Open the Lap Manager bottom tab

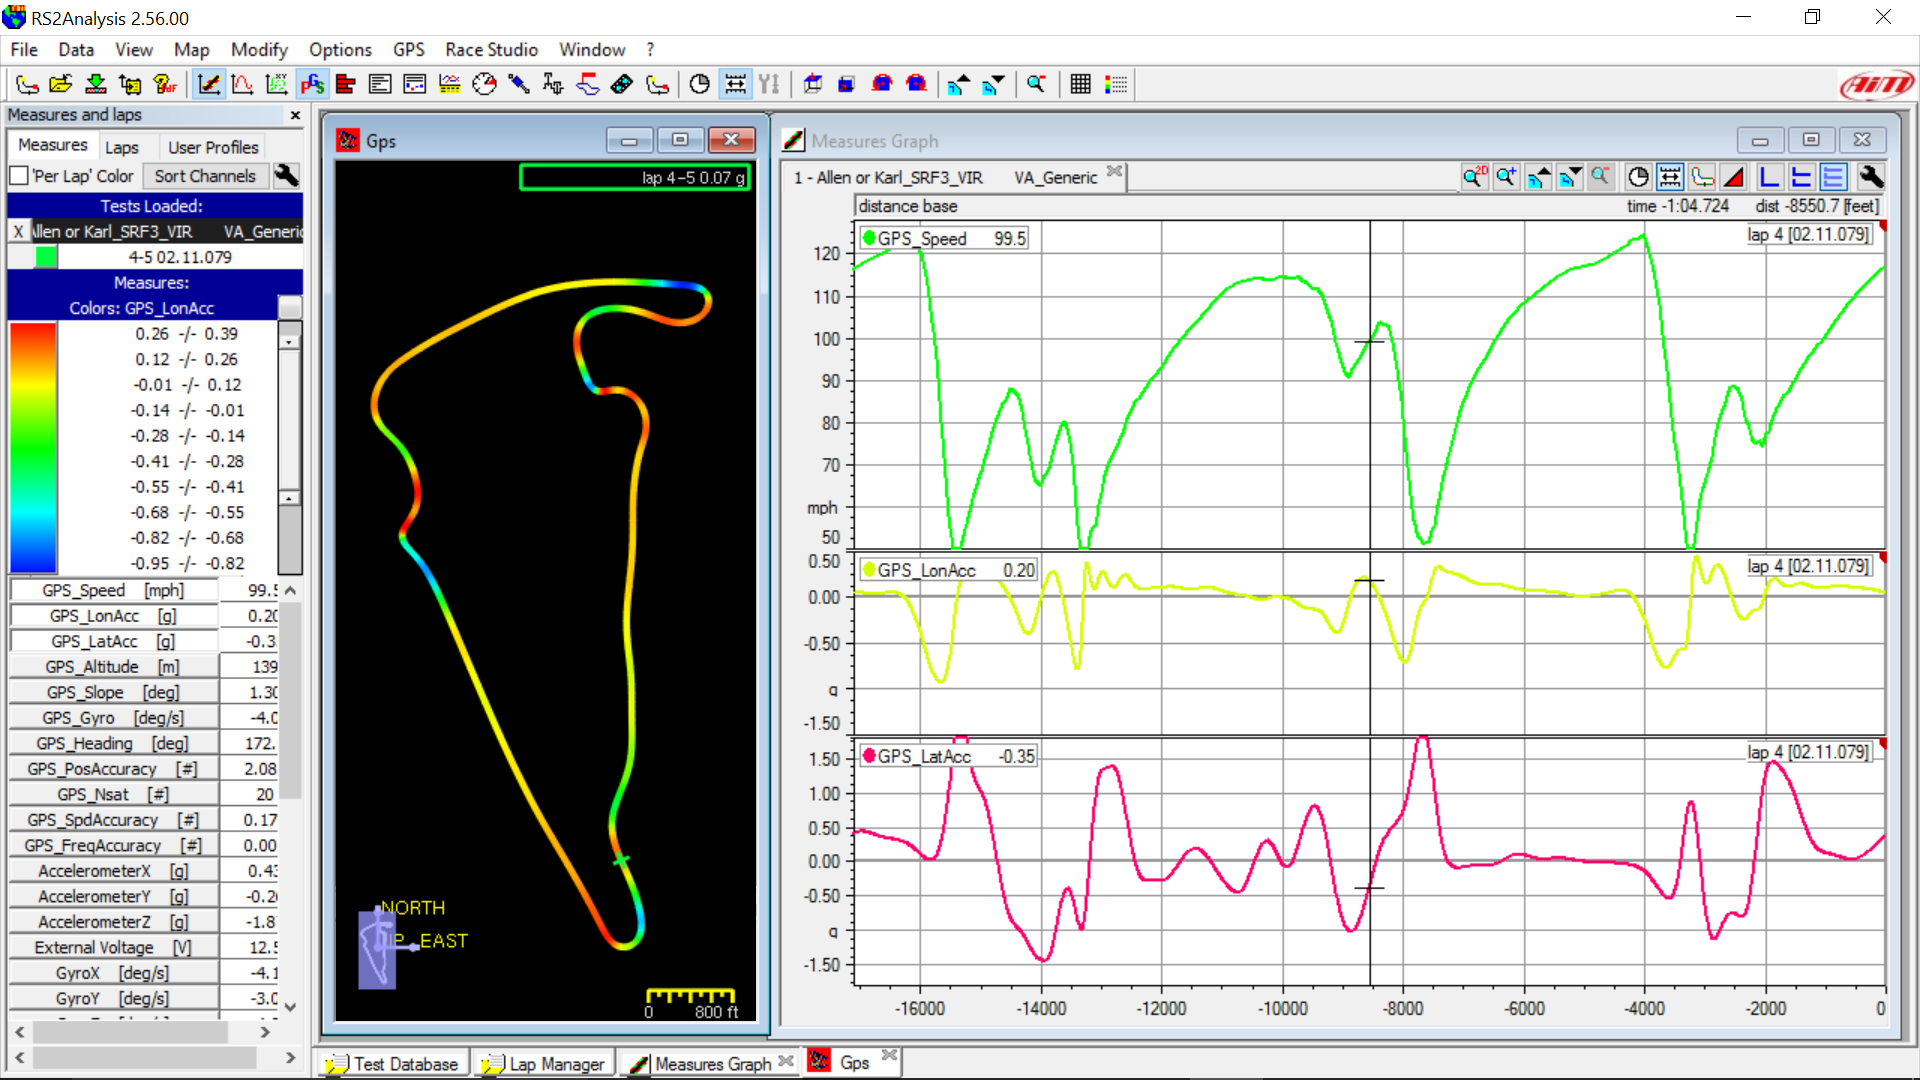click(x=545, y=1064)
